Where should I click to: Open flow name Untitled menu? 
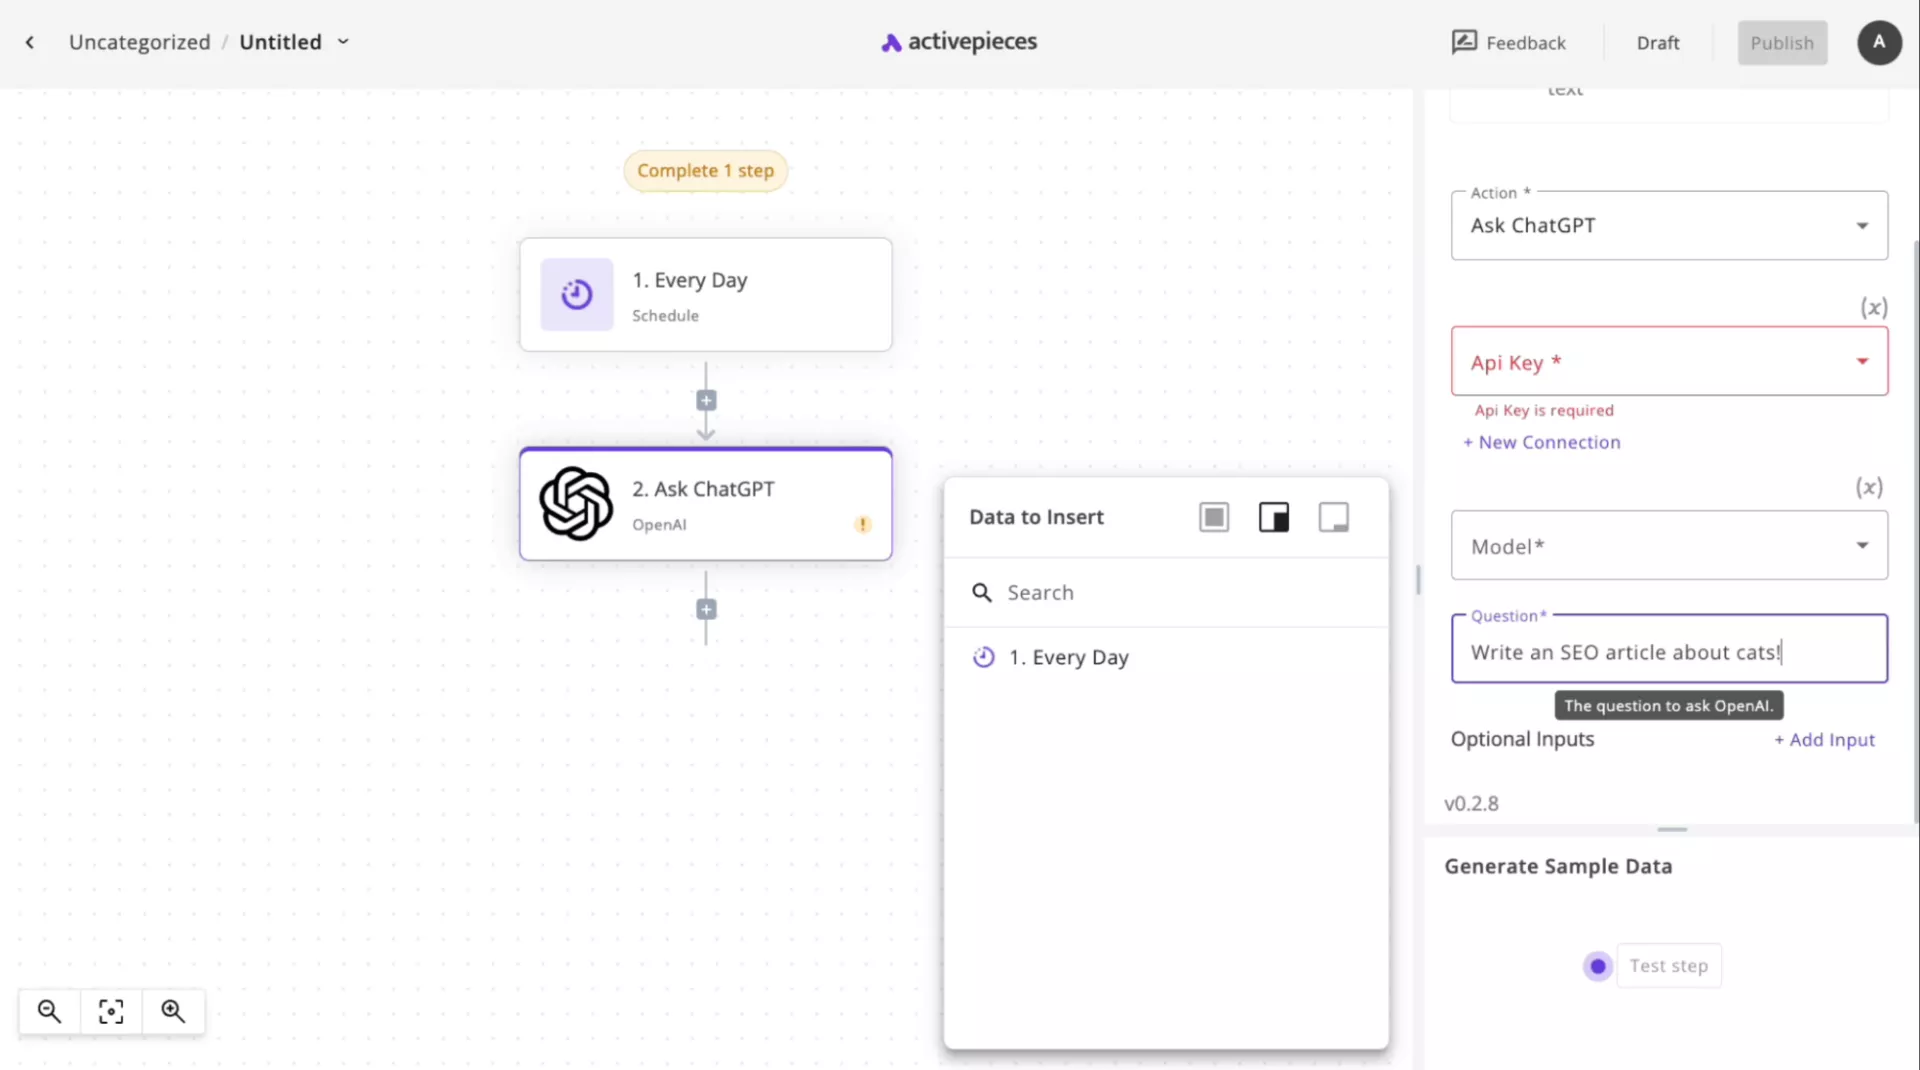point(343,42)
